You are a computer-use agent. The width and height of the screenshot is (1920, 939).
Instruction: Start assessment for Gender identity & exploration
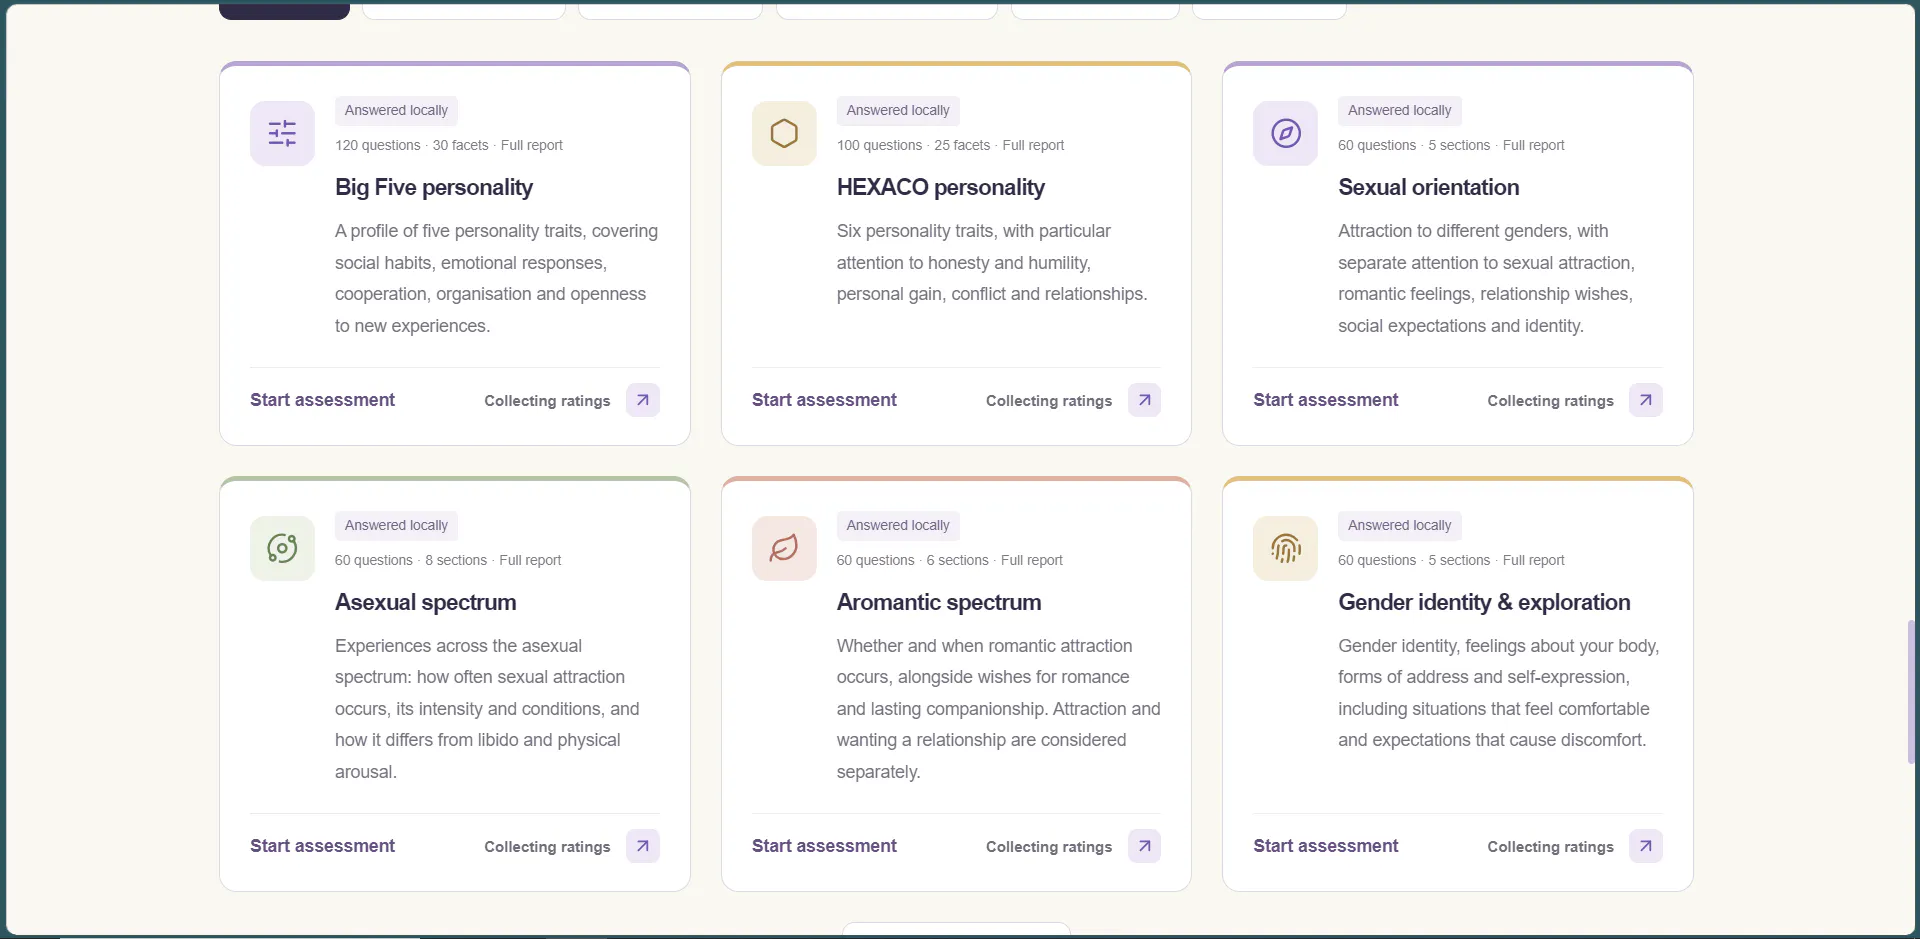pos(1326,846)
